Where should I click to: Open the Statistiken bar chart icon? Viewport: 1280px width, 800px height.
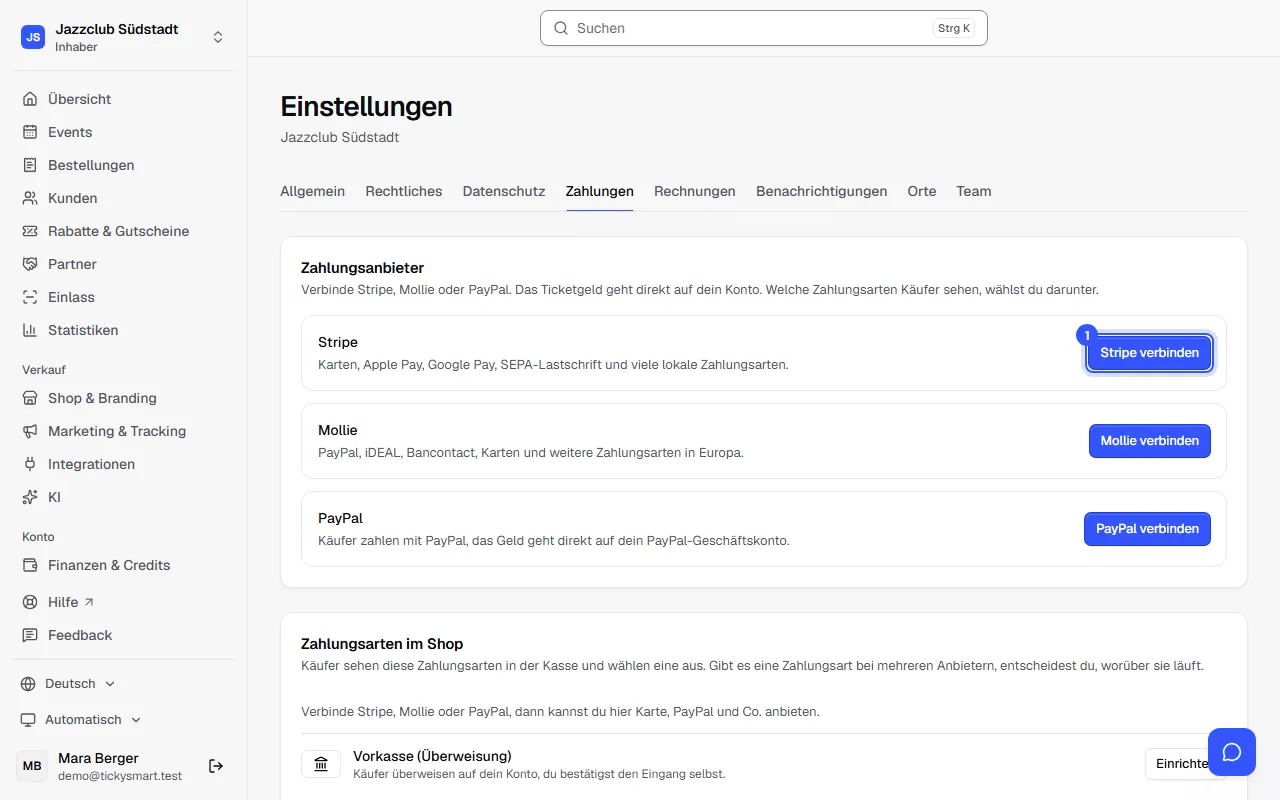[30, 330]
